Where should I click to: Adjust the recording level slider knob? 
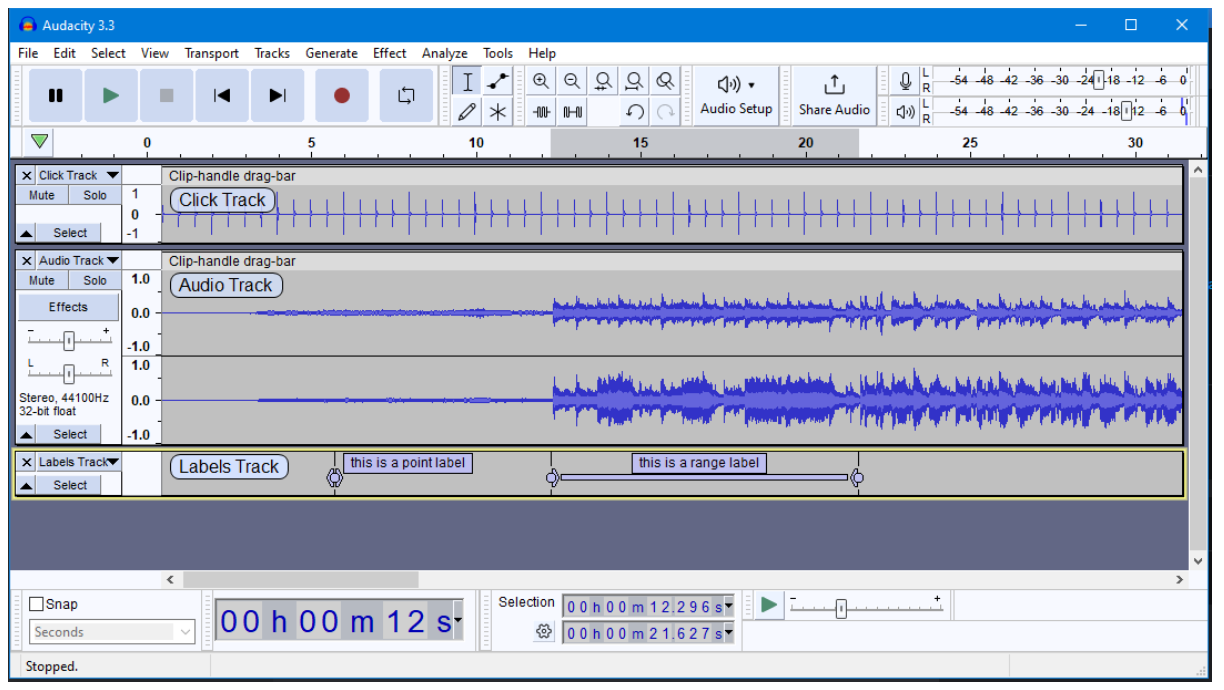coord(1098,81)
